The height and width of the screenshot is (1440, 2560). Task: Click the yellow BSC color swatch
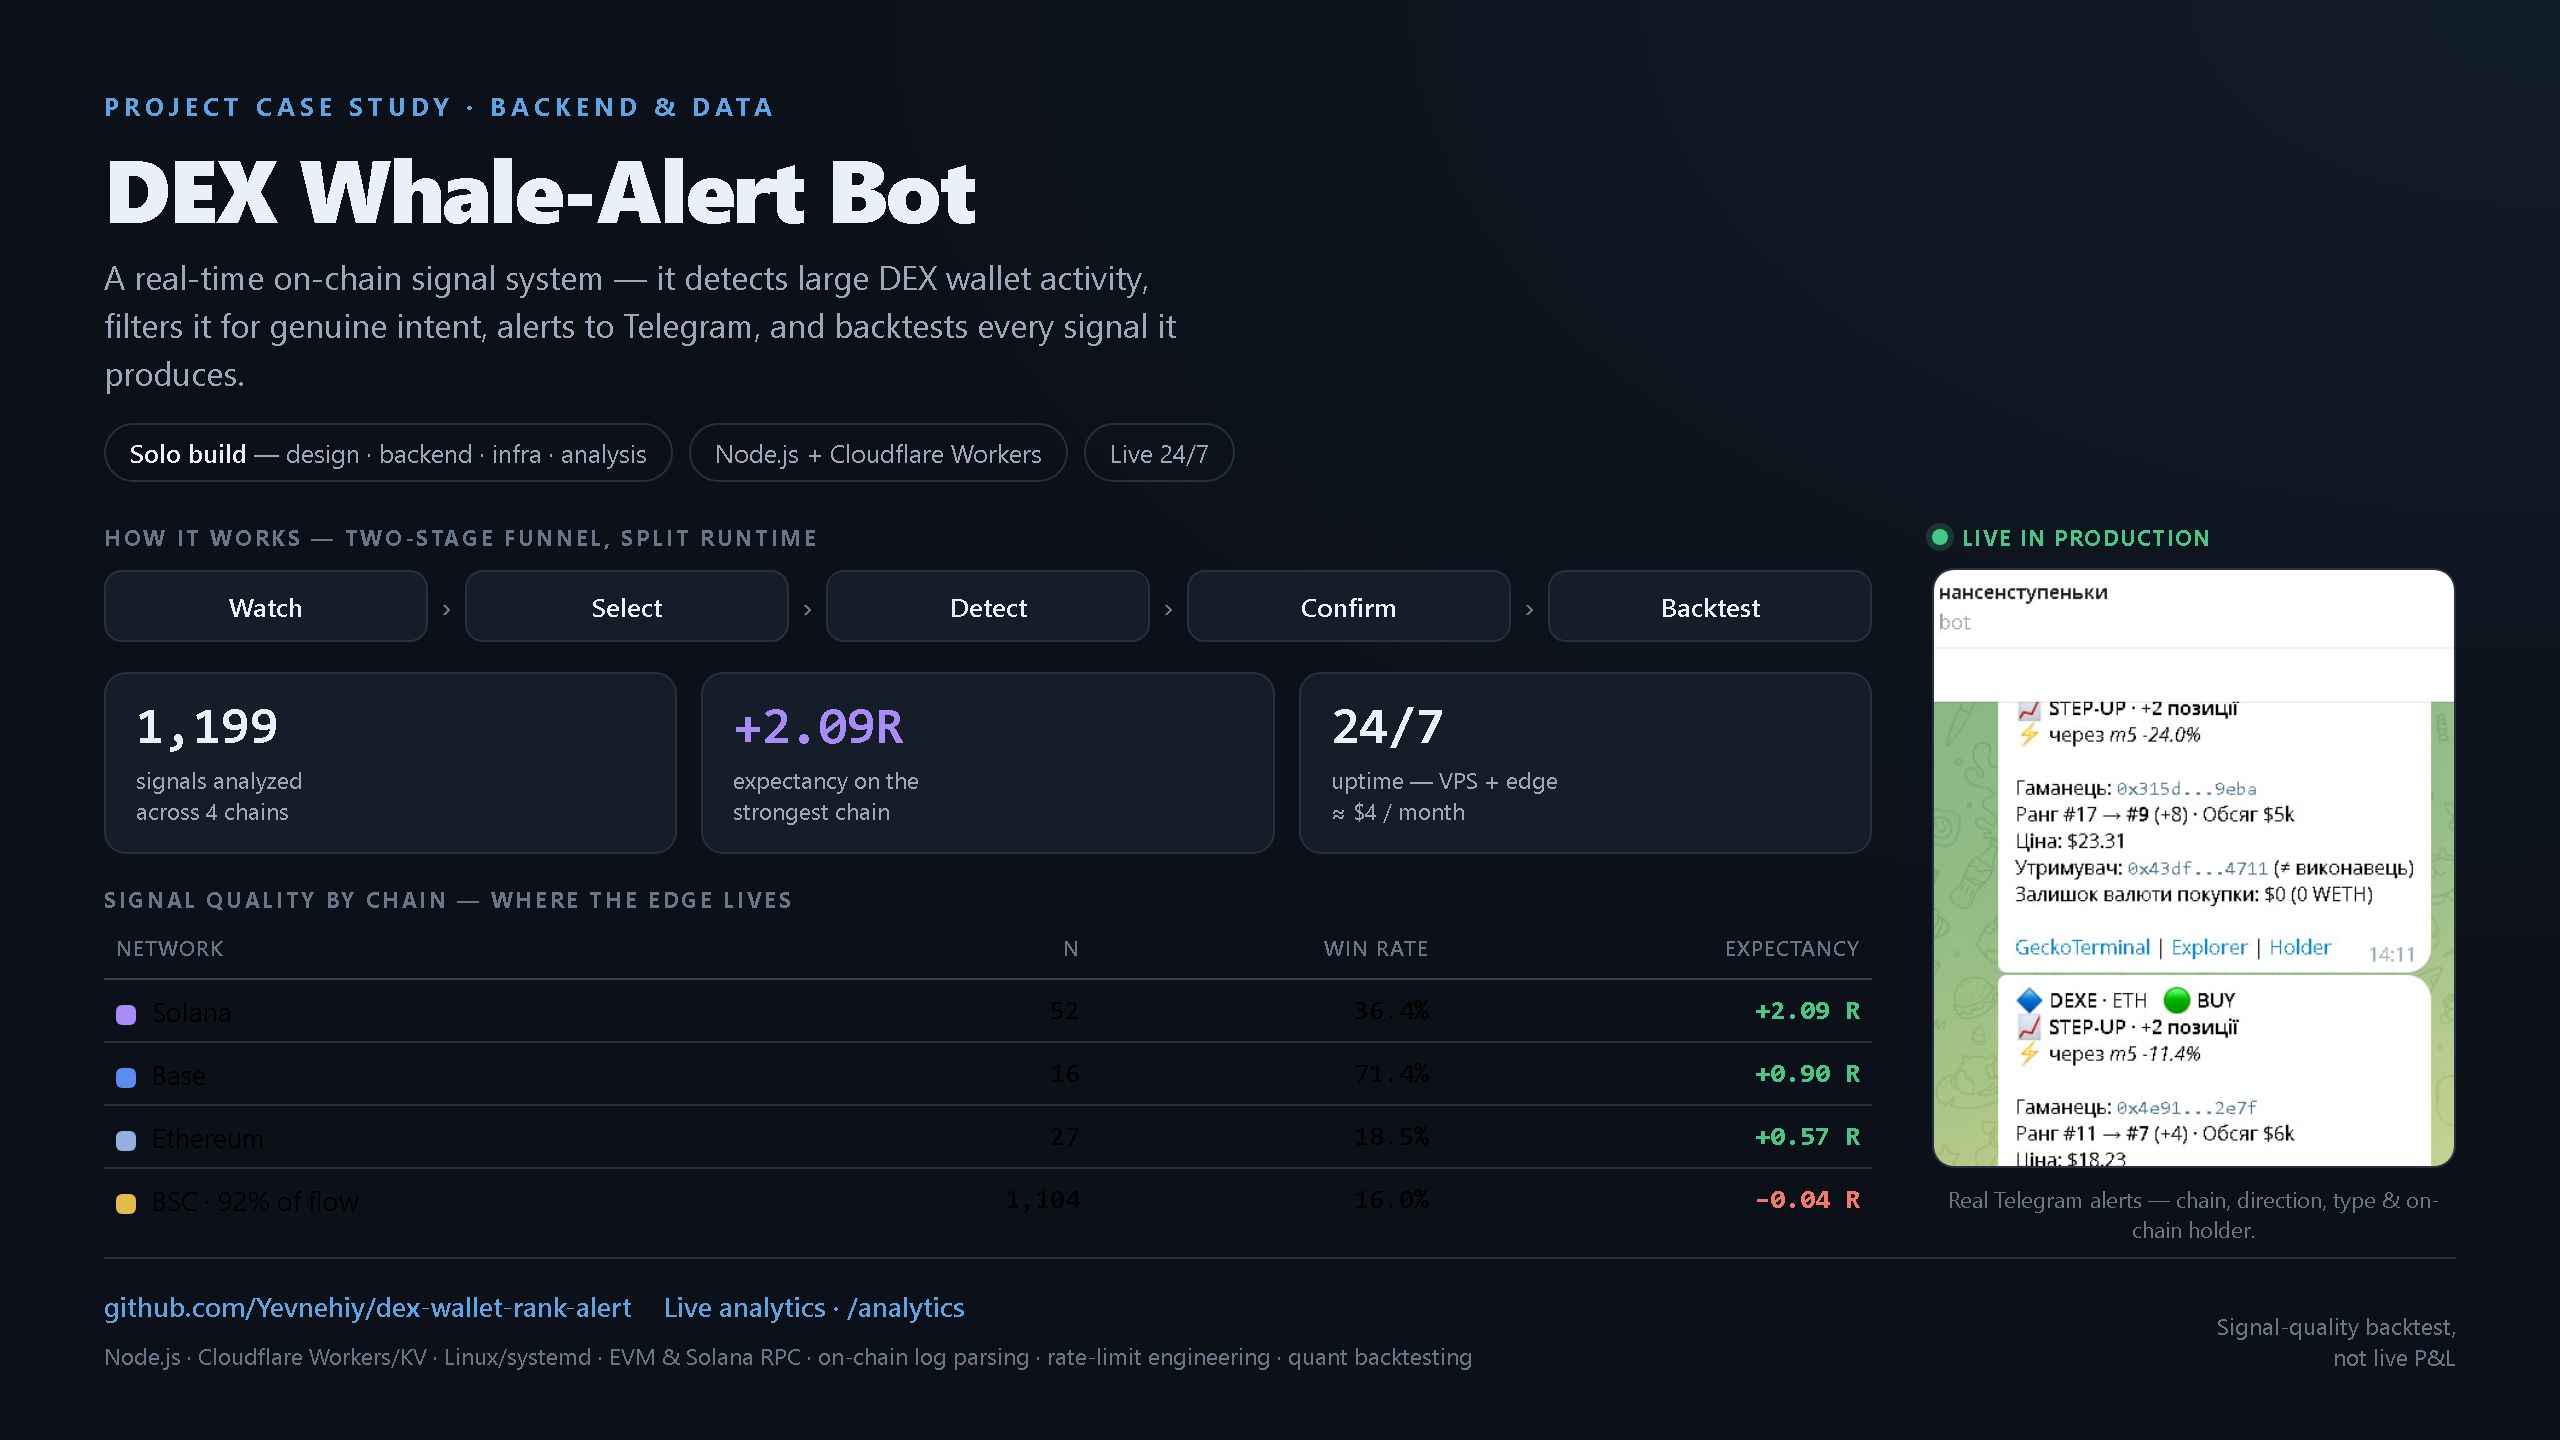[x=126, y=1203]
